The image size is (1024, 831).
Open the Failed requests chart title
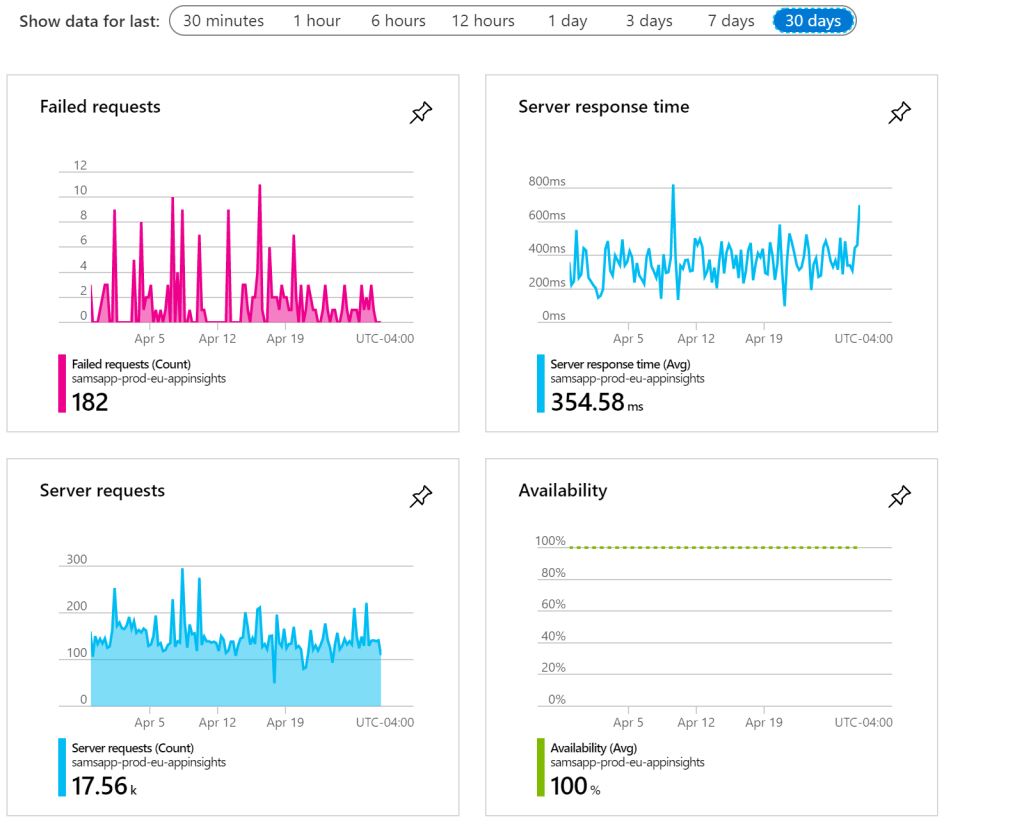[x=100, y=107]
